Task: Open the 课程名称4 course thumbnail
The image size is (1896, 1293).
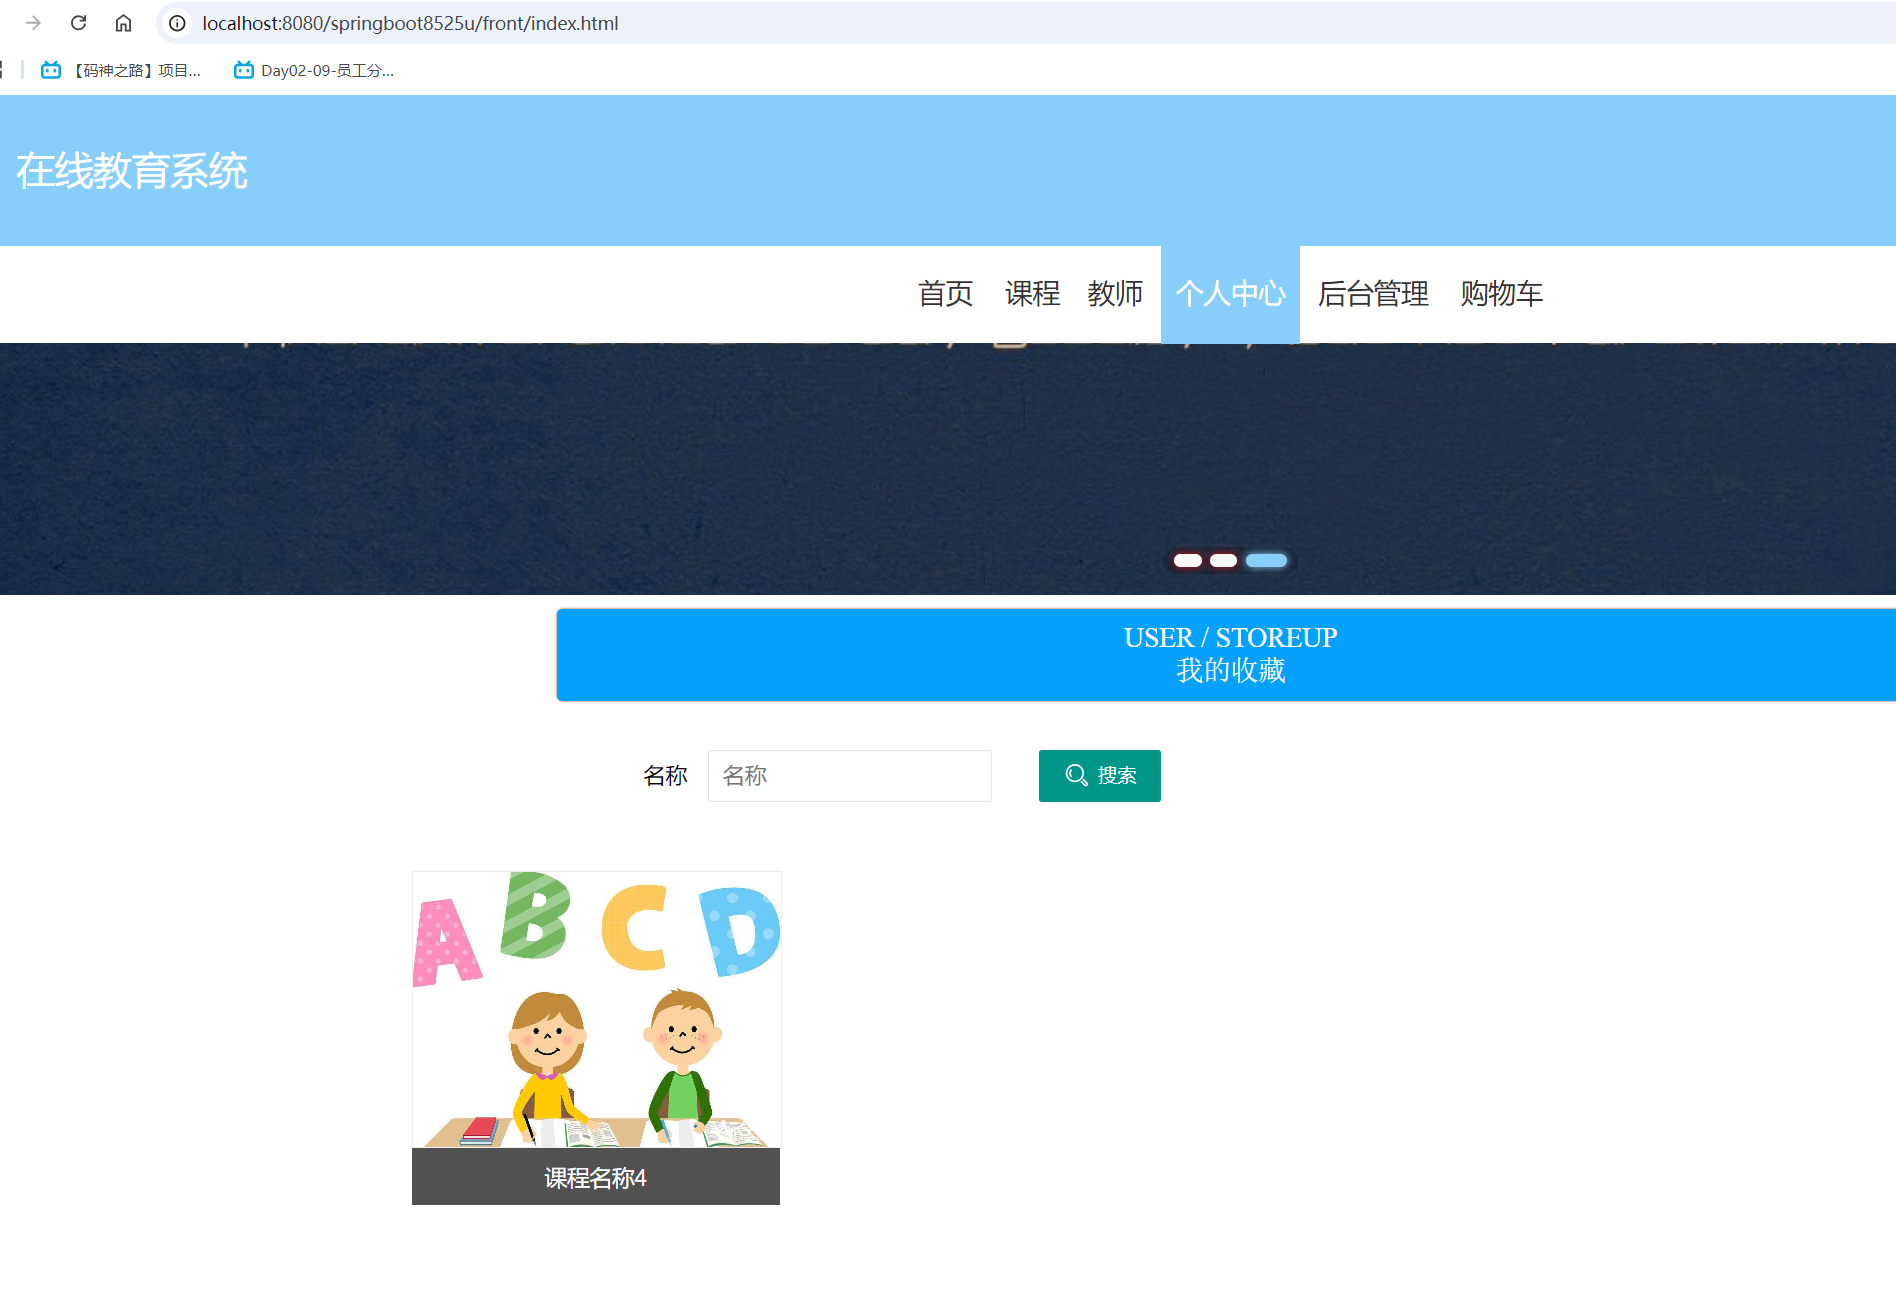Action: (596, 1020)
